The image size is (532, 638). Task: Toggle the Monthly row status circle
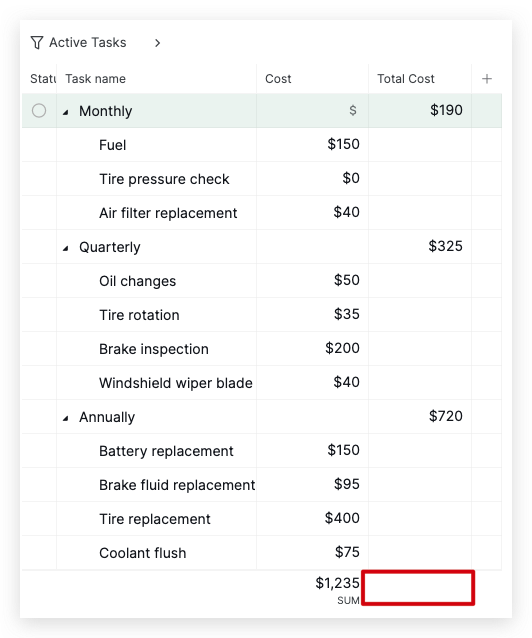39,111
